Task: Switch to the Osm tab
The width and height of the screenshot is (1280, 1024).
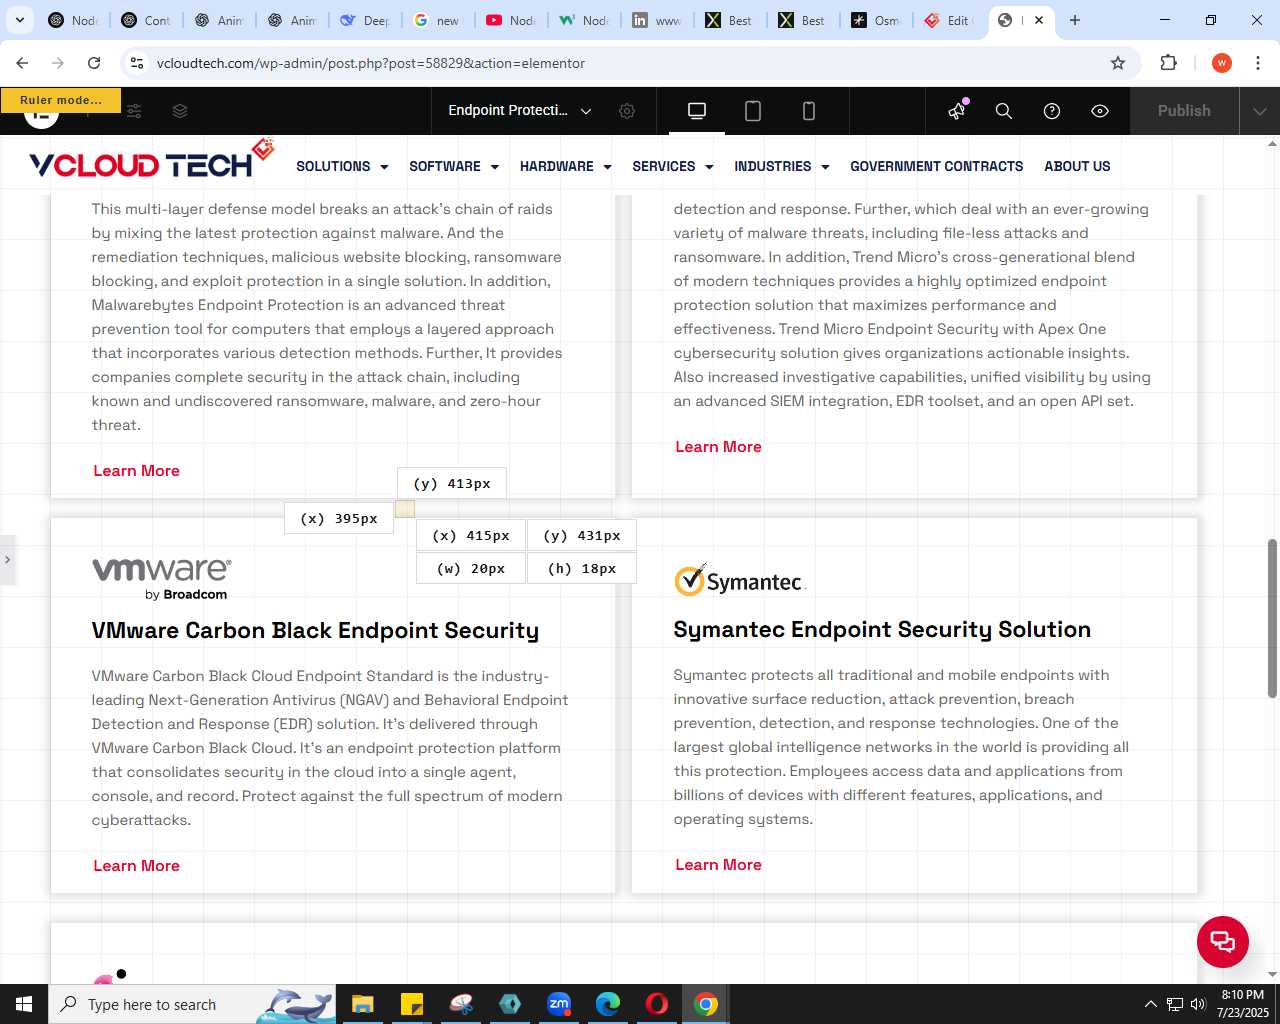Action: tap(875, 20)
